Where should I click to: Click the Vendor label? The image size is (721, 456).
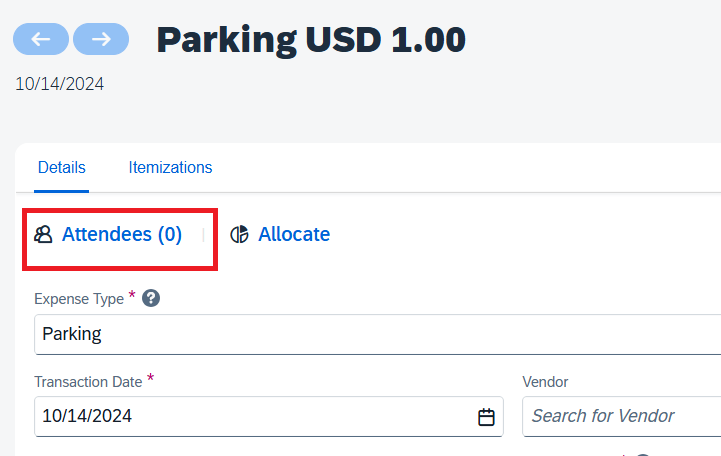545,382
